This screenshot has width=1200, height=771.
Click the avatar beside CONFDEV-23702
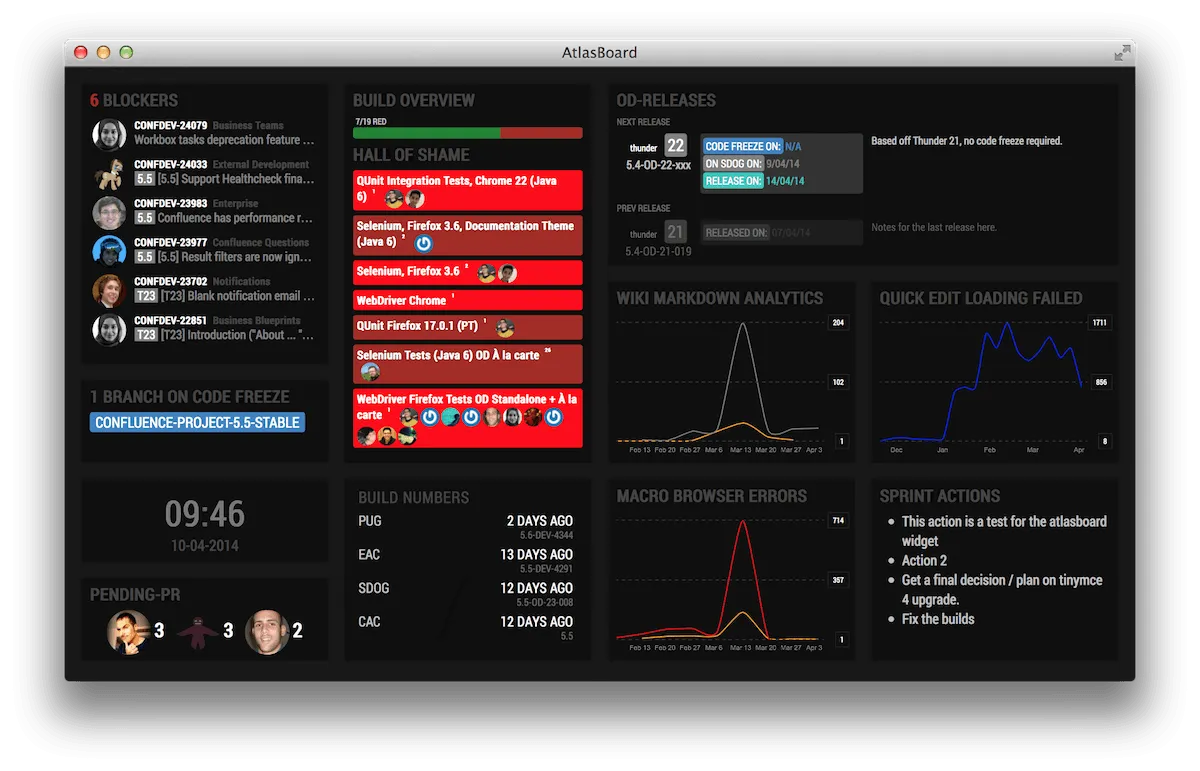click(109, 290)
